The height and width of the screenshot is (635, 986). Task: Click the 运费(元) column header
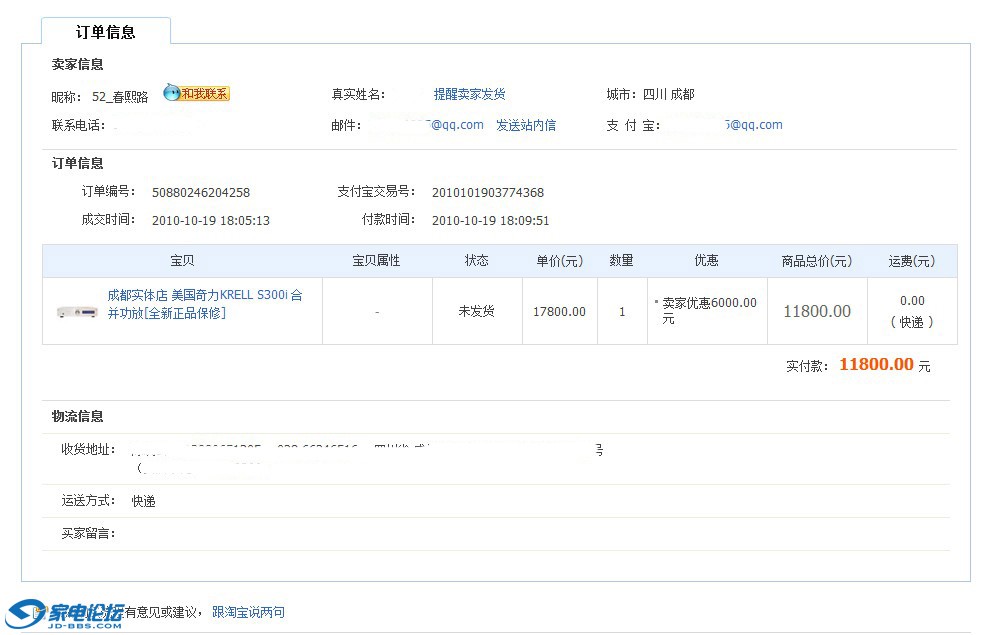pos(912,261)
